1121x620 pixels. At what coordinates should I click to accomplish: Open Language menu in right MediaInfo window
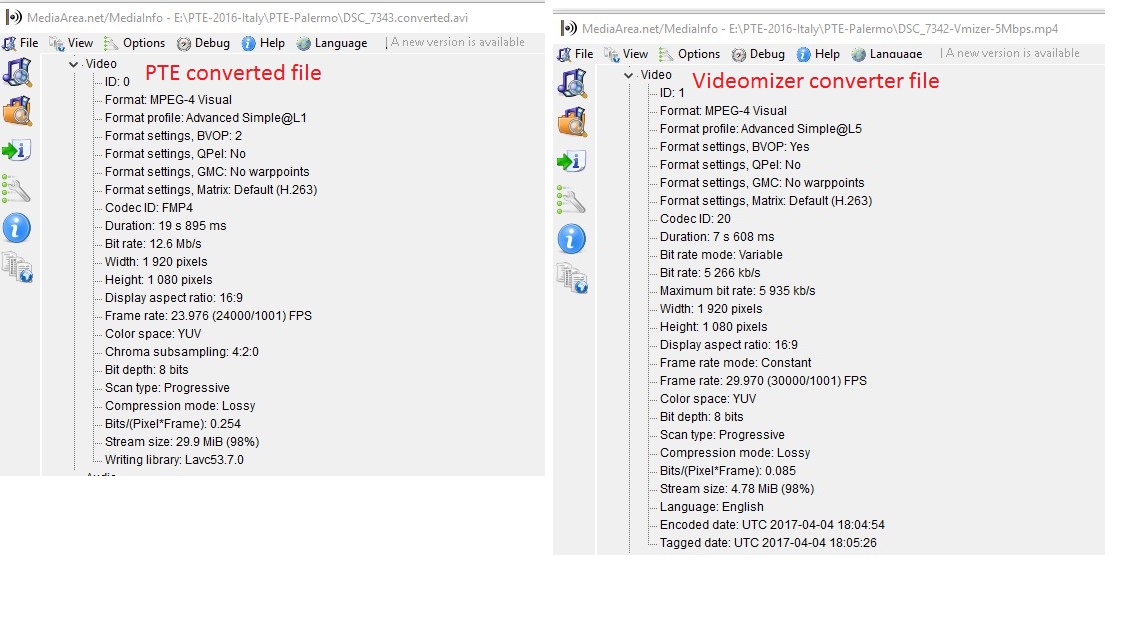click(887, 54)
